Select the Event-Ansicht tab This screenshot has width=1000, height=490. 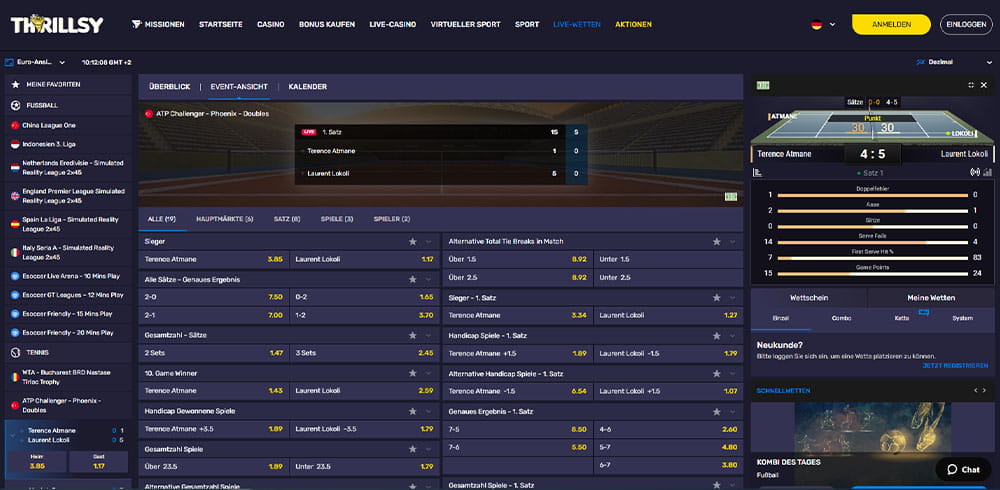[x=239, y=87]
